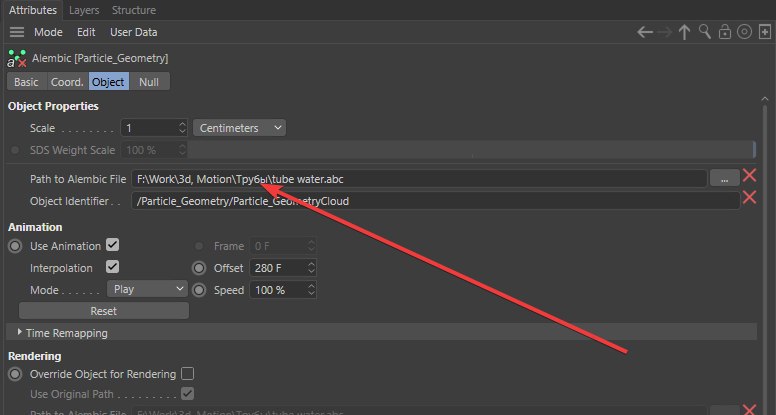776x415 pixels.
Task: Click the Path to Alembic File field
Action: tap(419, 179)
